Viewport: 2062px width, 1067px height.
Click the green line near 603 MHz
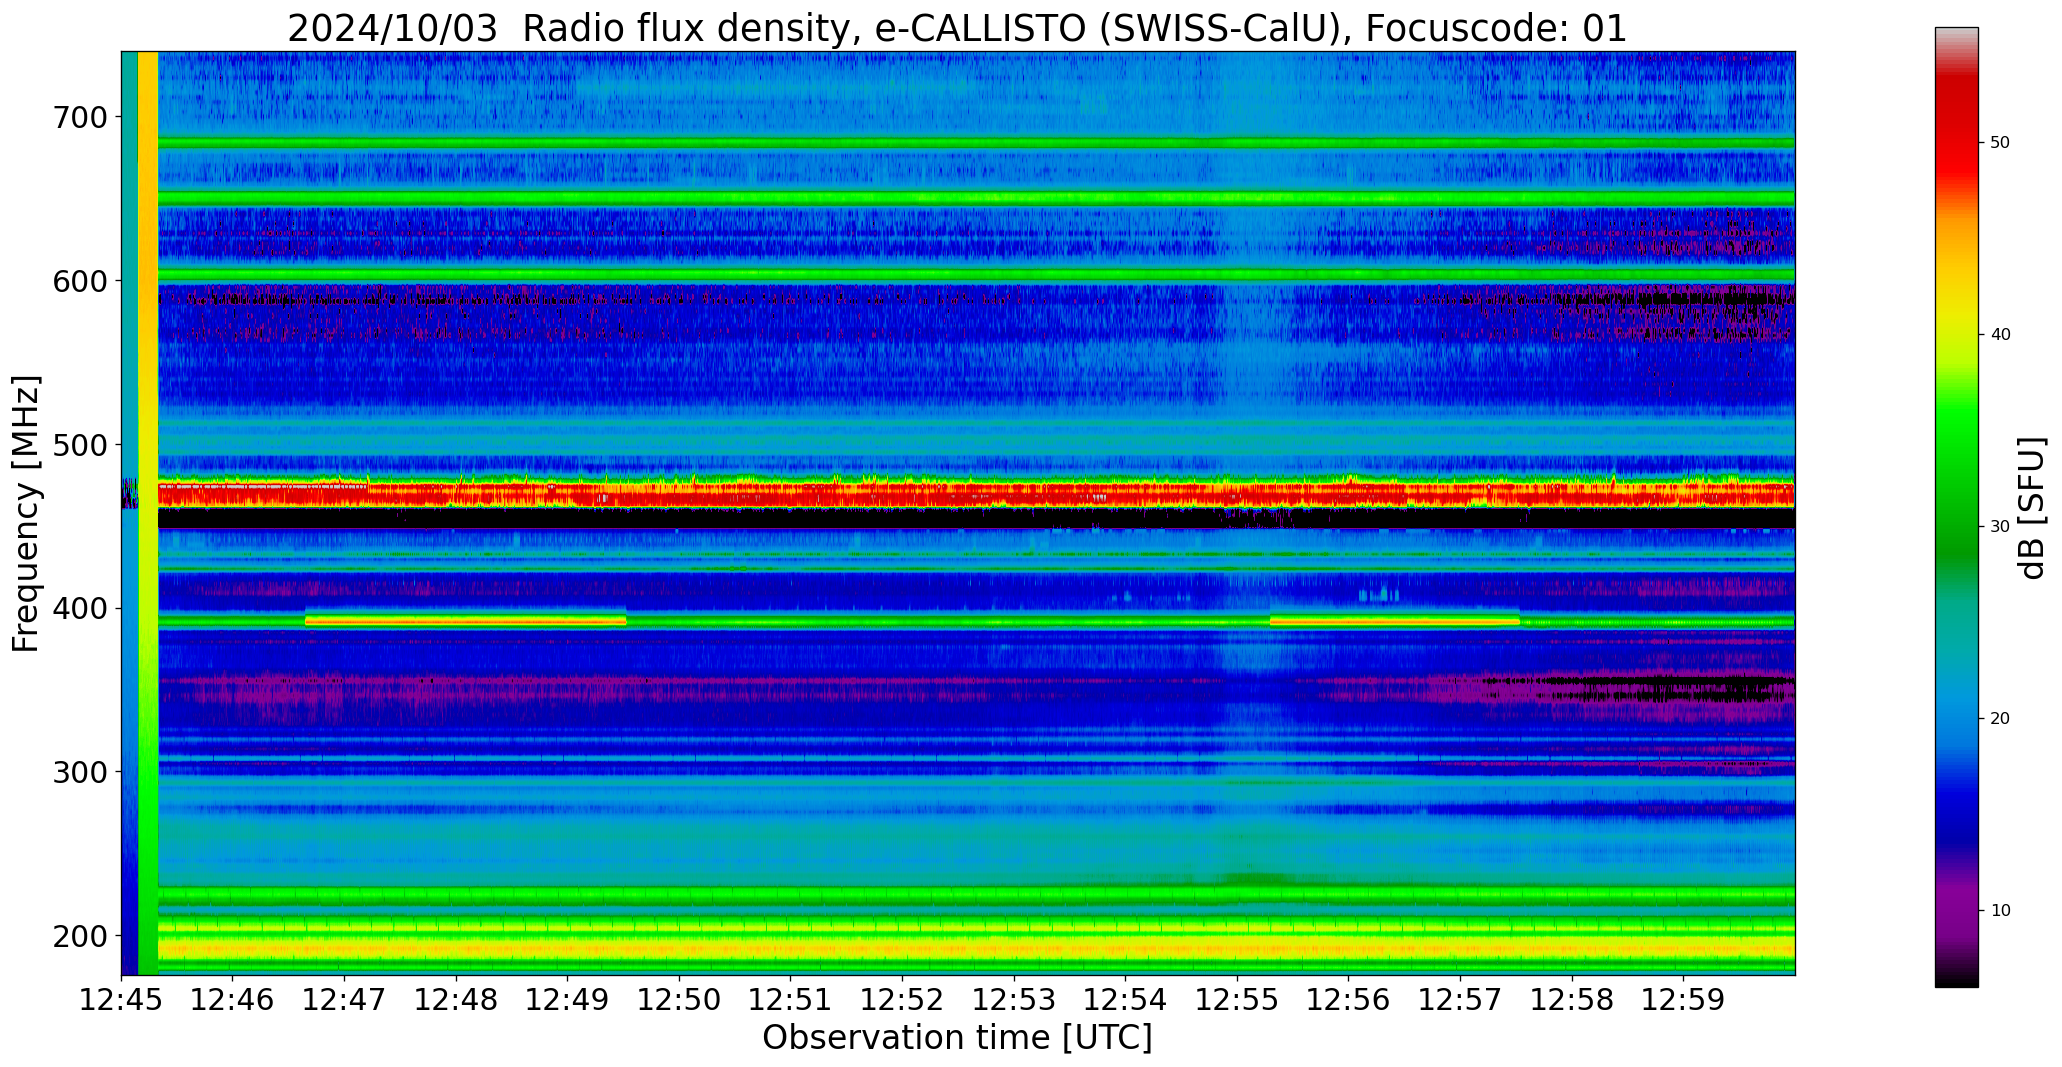tap(976, 275)
